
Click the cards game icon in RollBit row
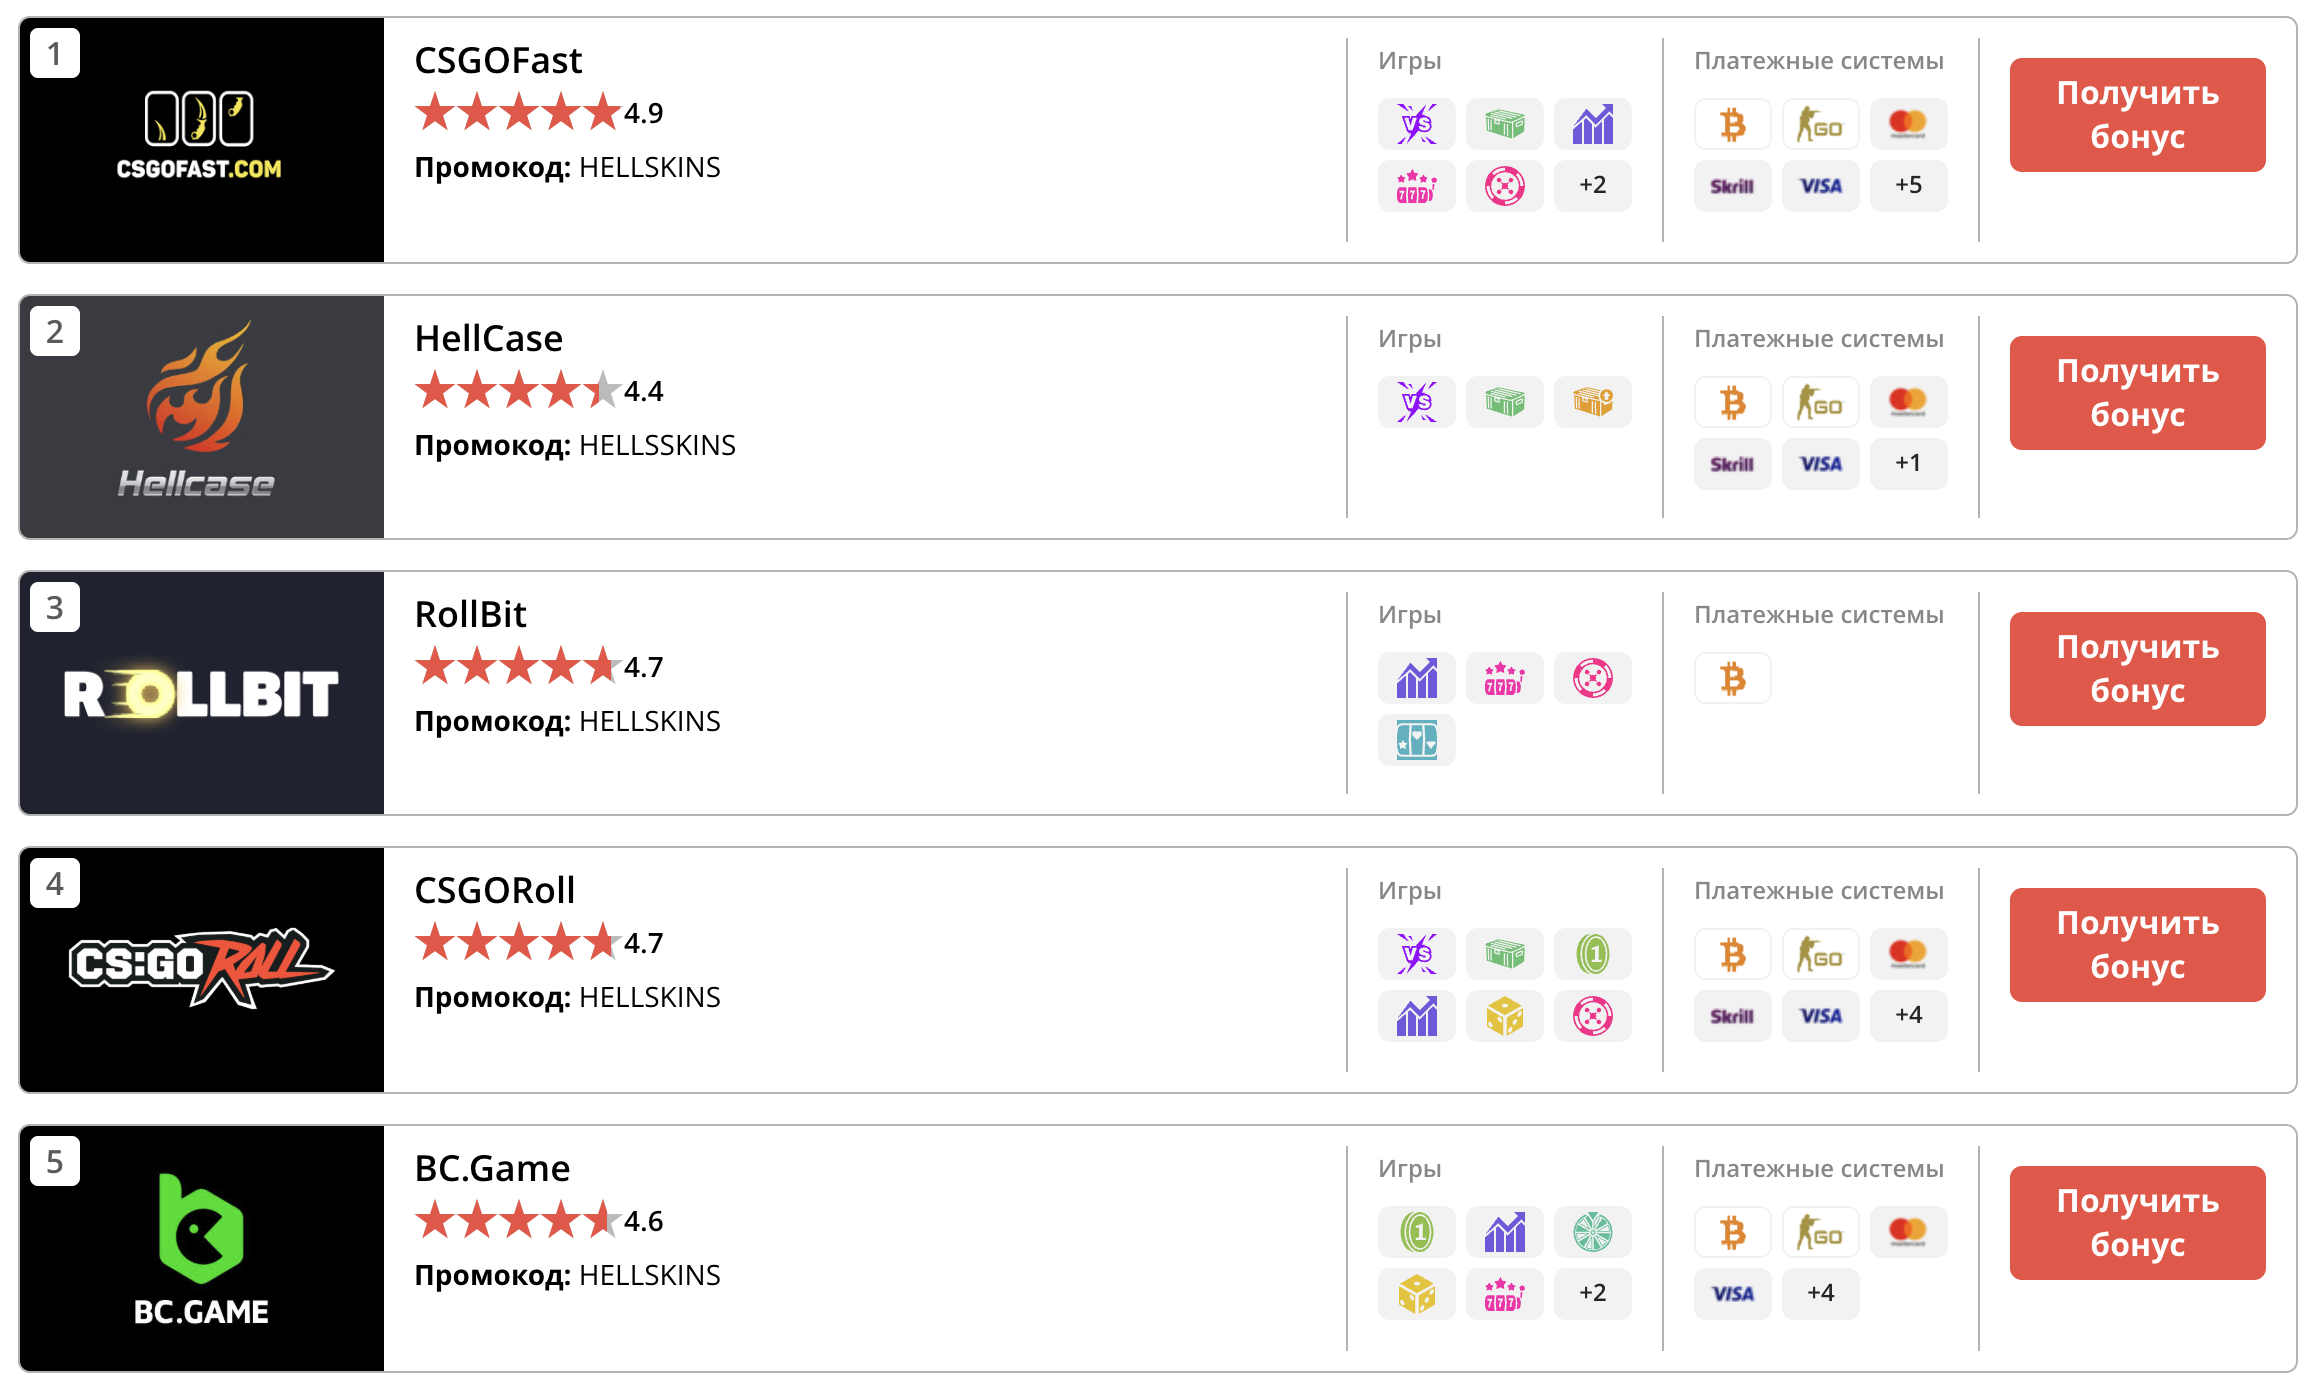(x=1416, y=740)
